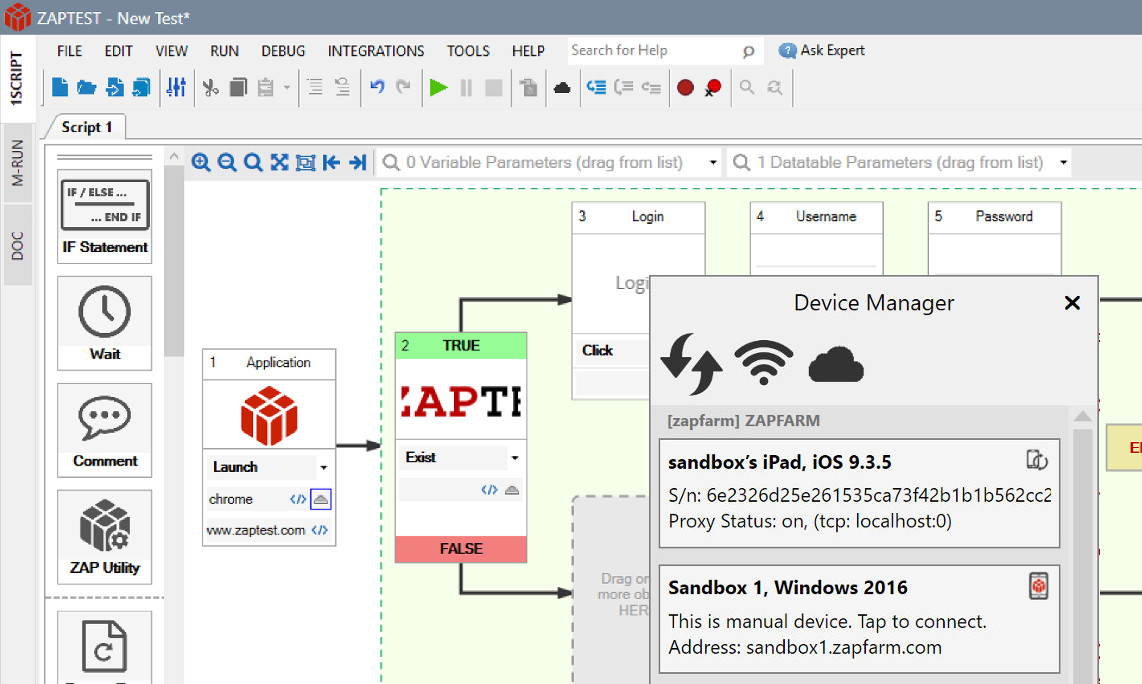Viewport: 1142px width, 684px height.
Task: Click the eject icon beside chrome
Action: [x=320, y=499]
